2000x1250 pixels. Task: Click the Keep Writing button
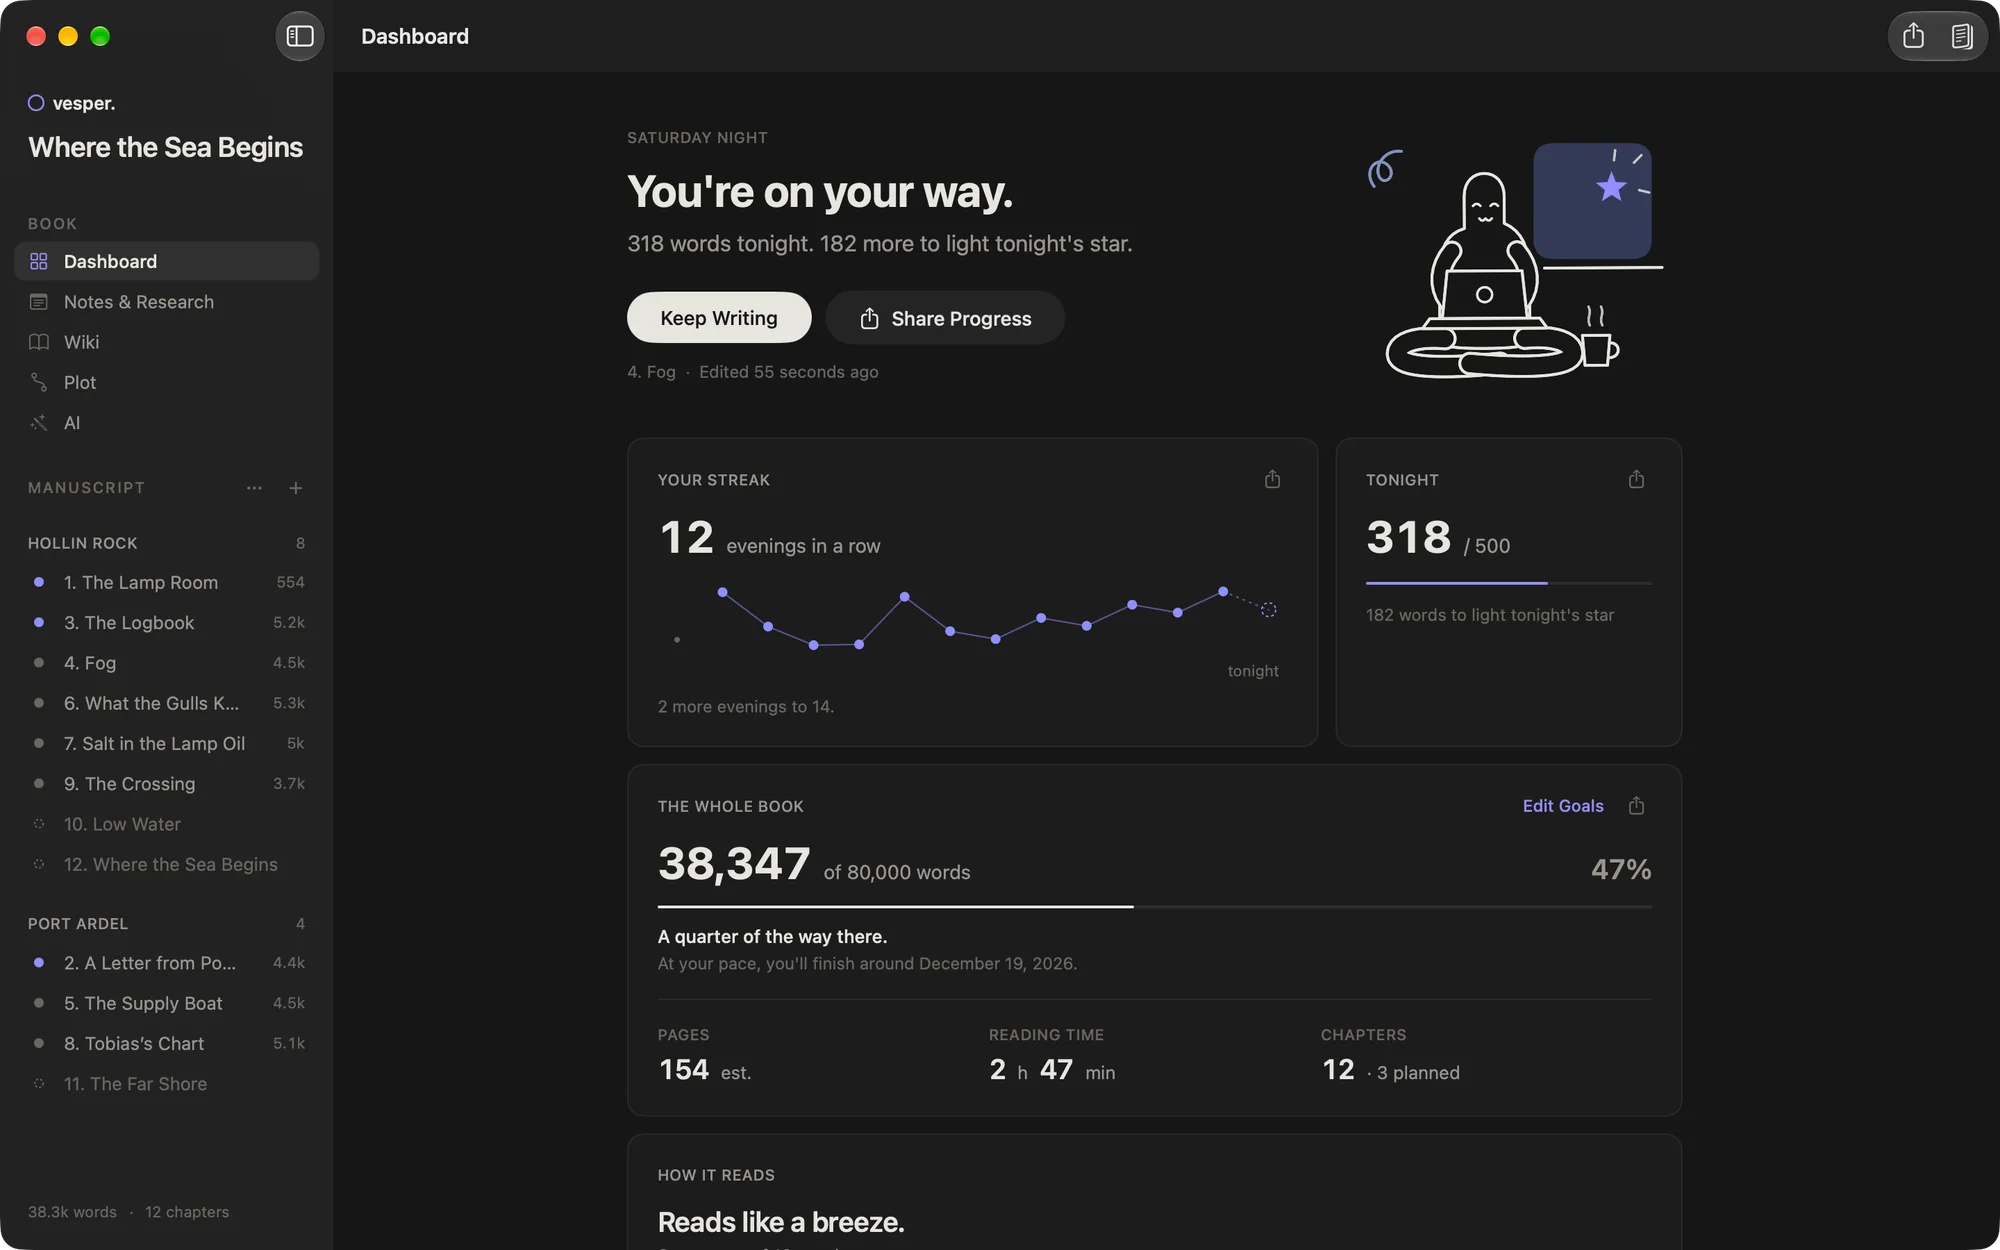click(719, 318)
